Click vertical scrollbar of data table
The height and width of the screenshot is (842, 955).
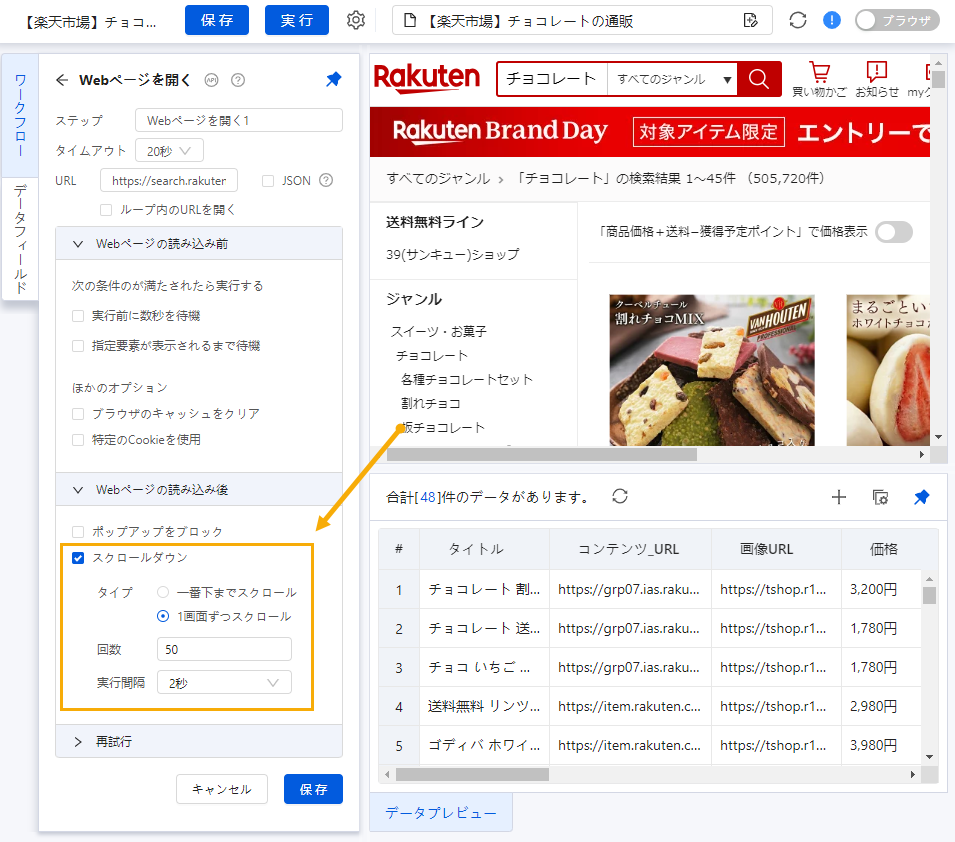[x=929, y=595]
